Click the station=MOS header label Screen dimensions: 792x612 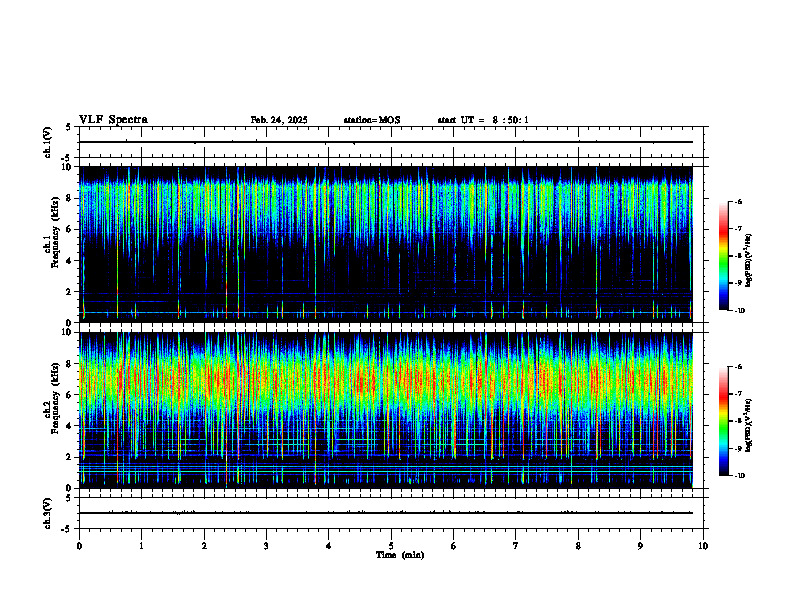pyautogui.click(x=372, y=120)
